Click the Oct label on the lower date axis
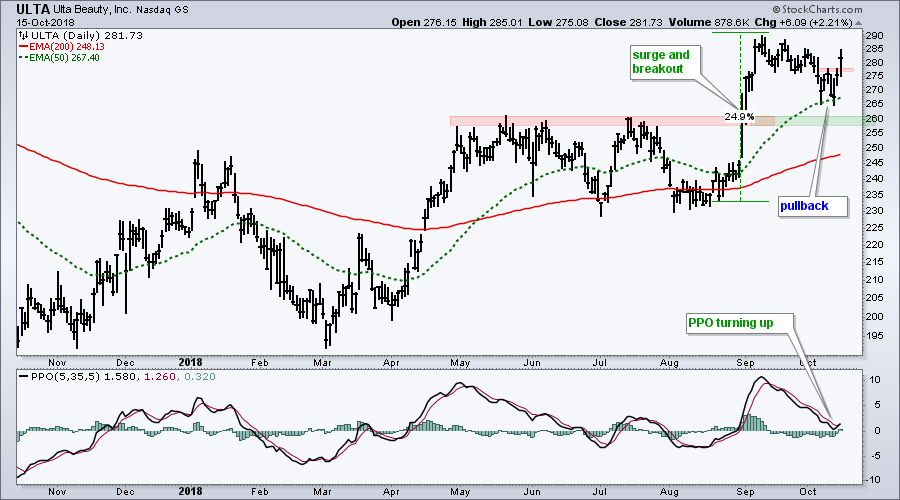The width and height of the screenshot is (900, 500). click(808, 491)
